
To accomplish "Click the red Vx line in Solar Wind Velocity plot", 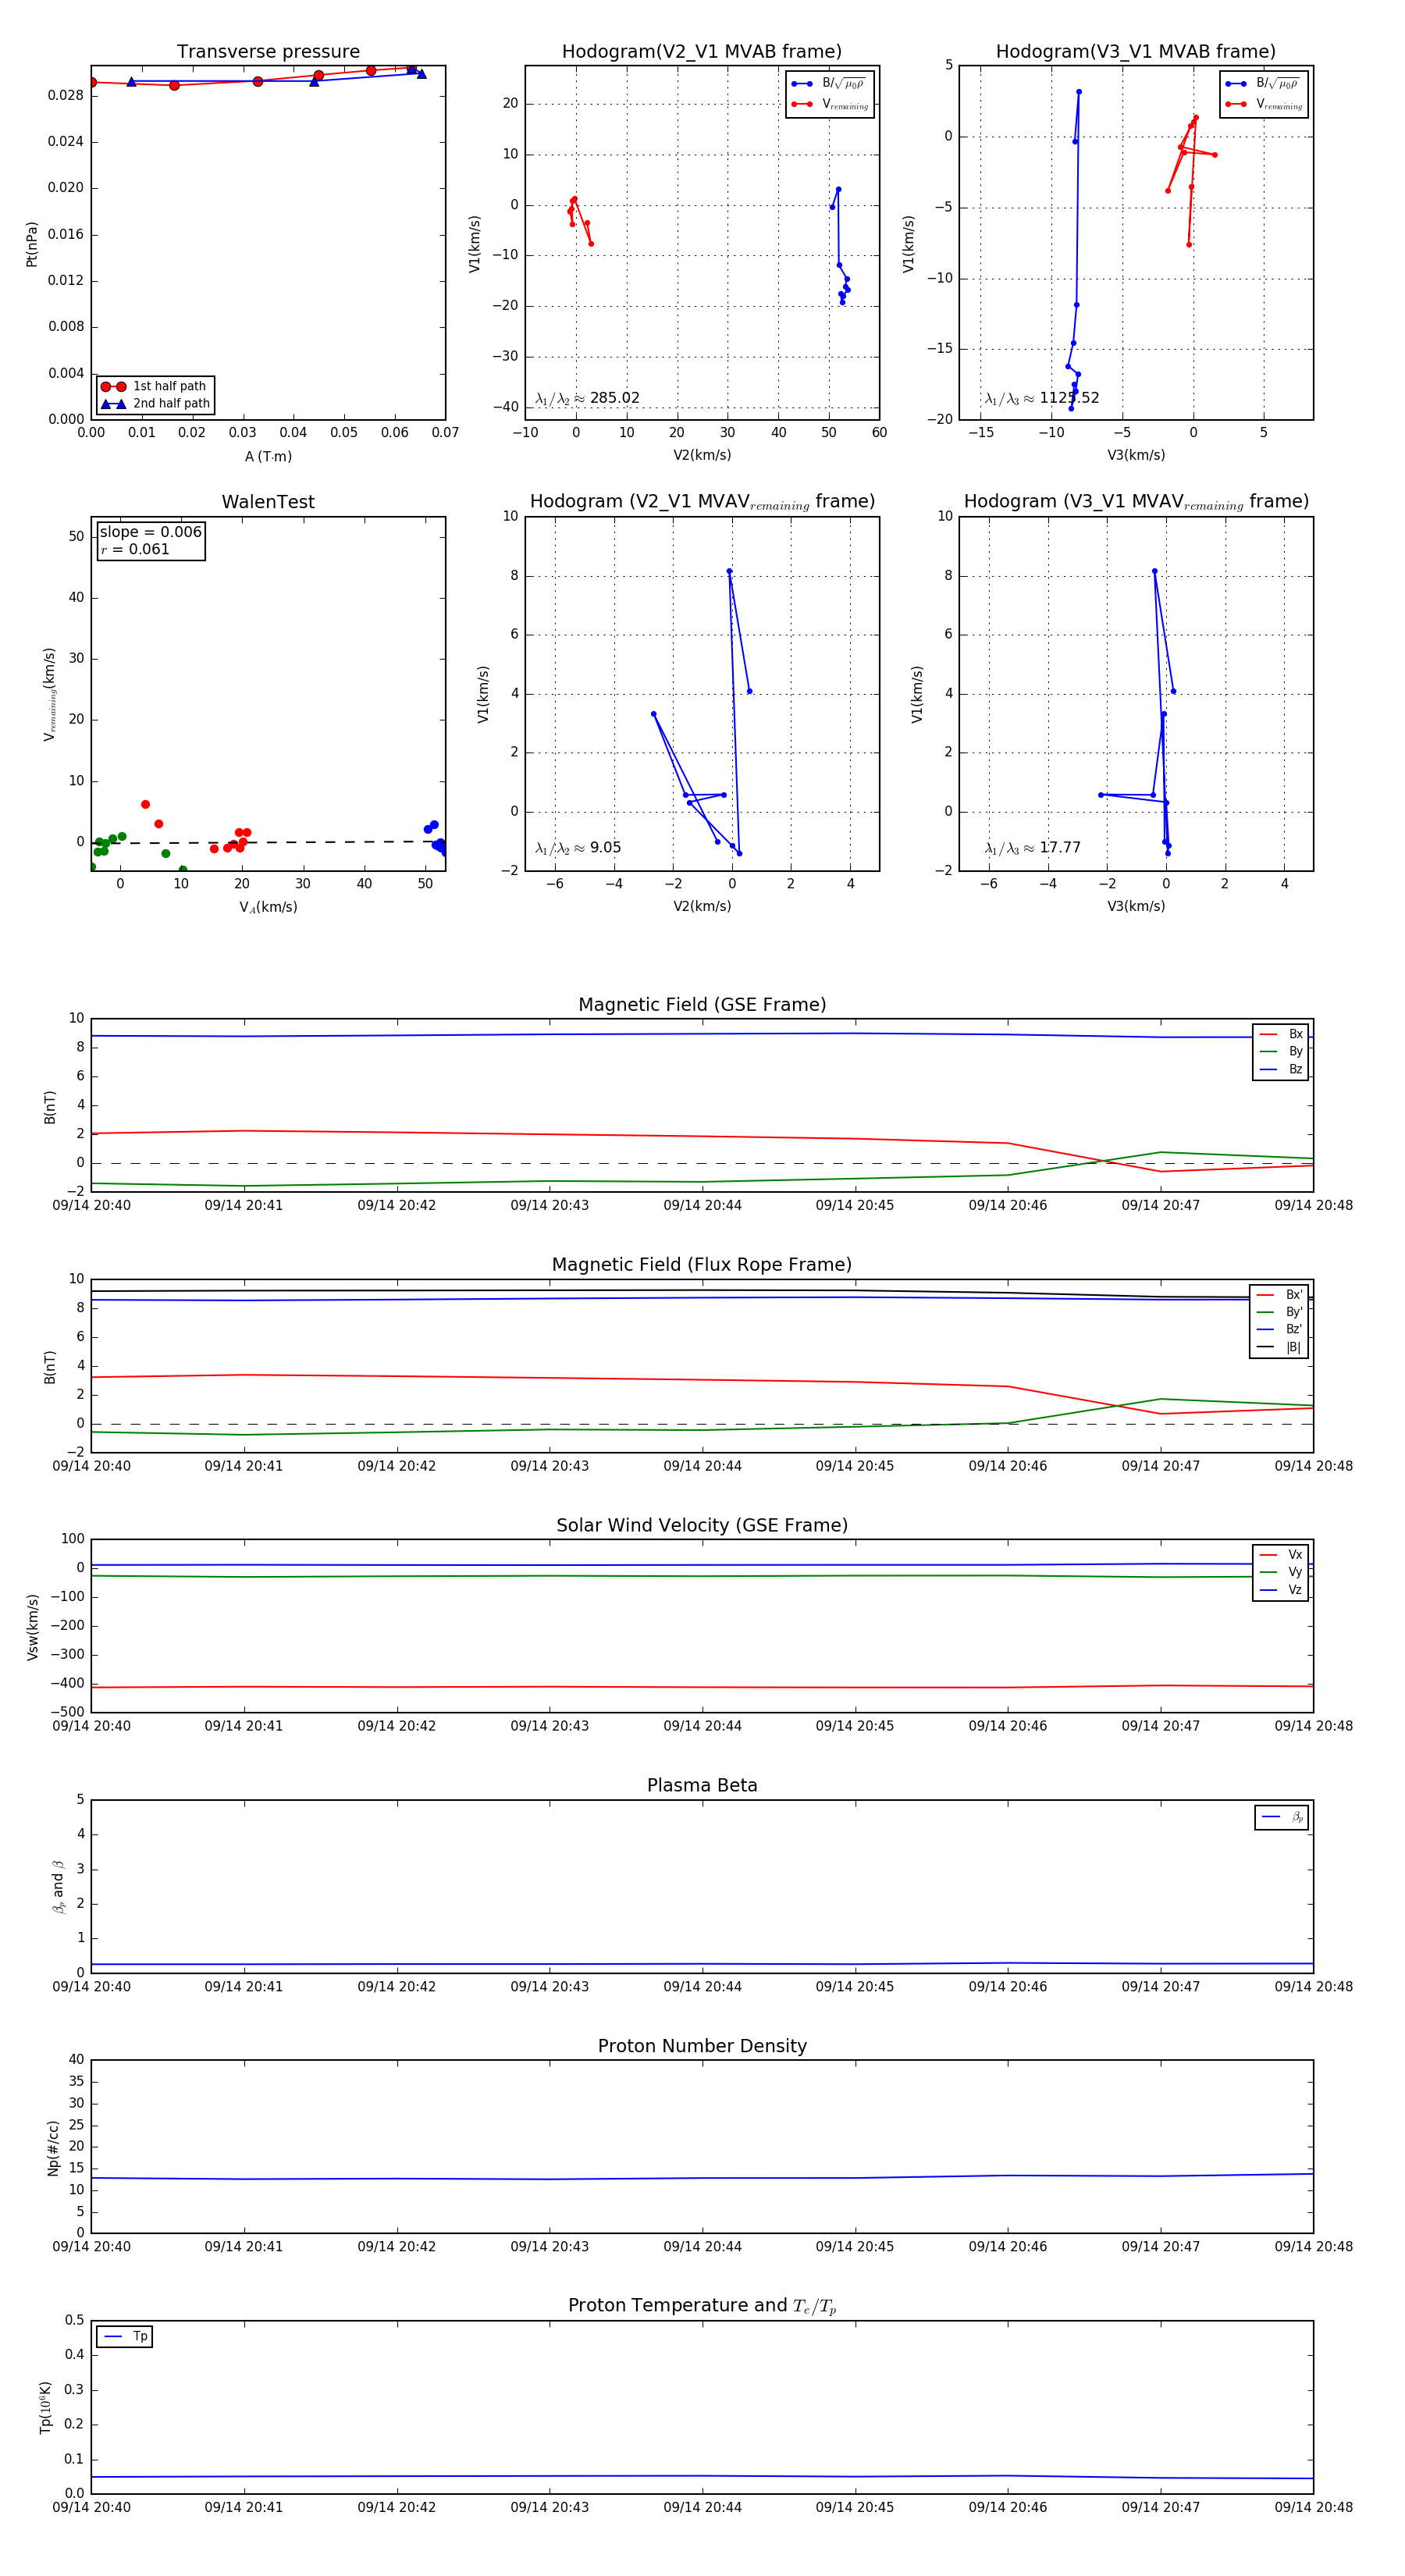I will click(x=702, y=1687).
